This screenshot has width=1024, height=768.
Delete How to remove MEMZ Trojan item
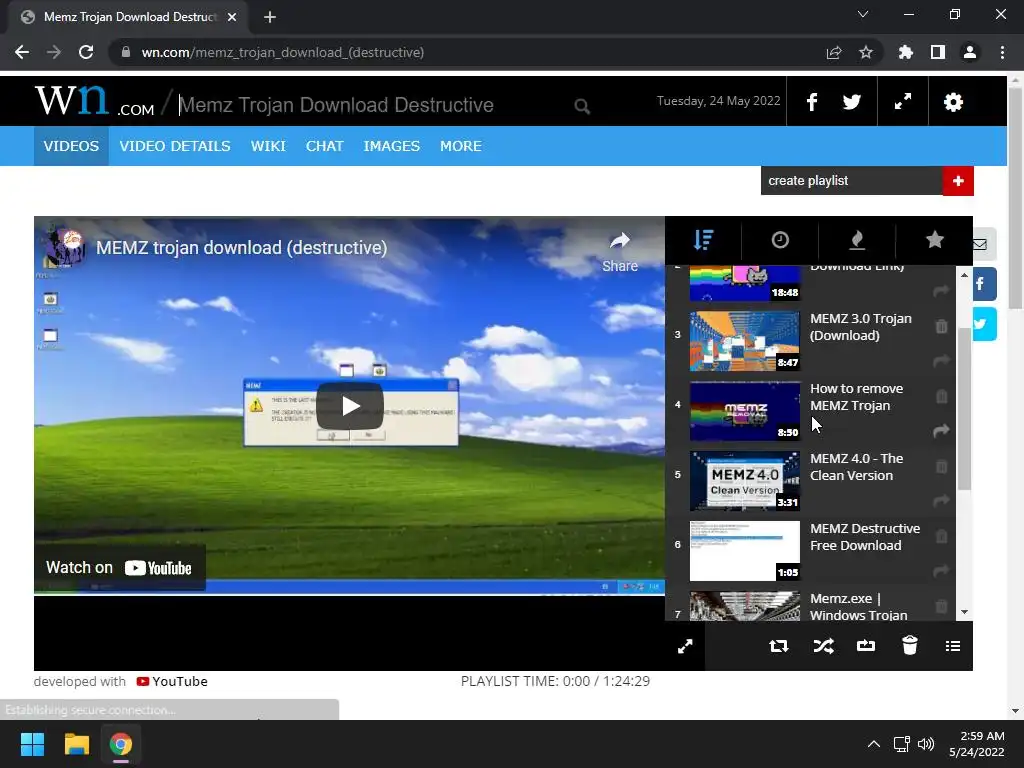click(941, 396)
